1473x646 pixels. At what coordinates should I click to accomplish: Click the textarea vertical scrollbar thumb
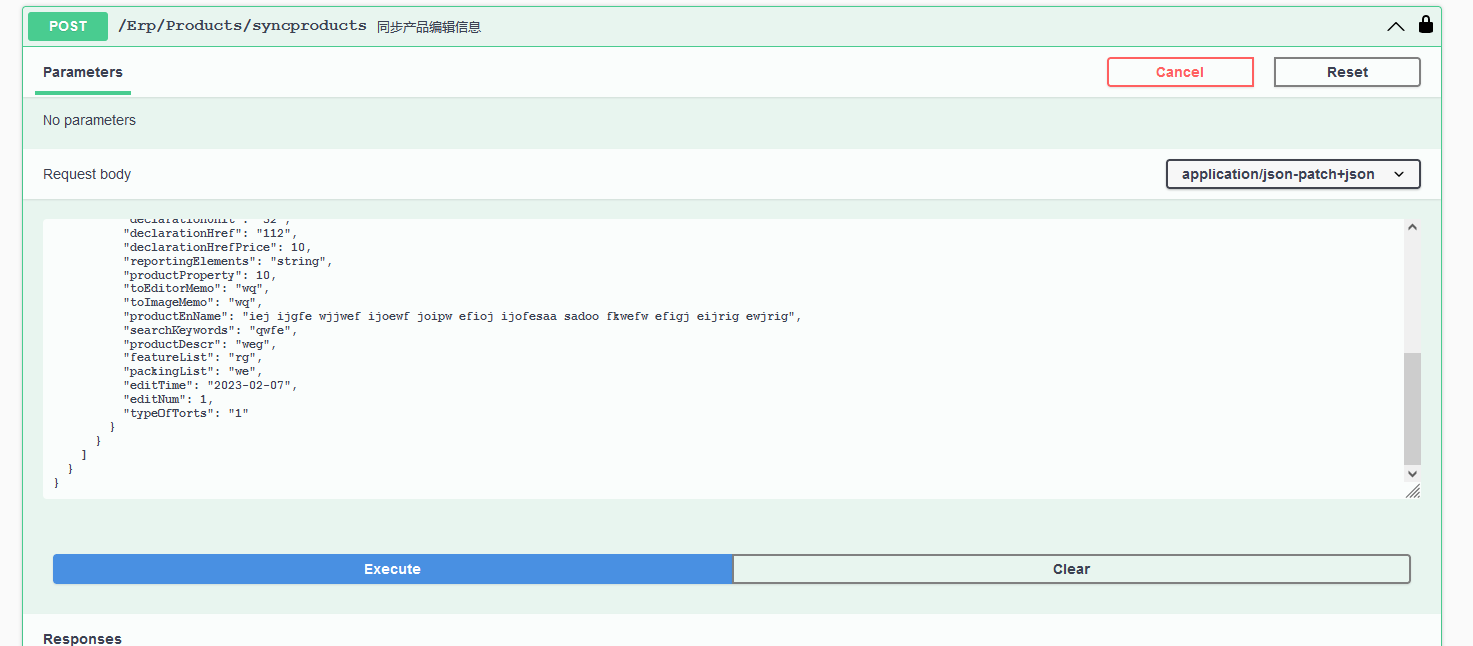pyautogui.click(x=1412, y=408)
